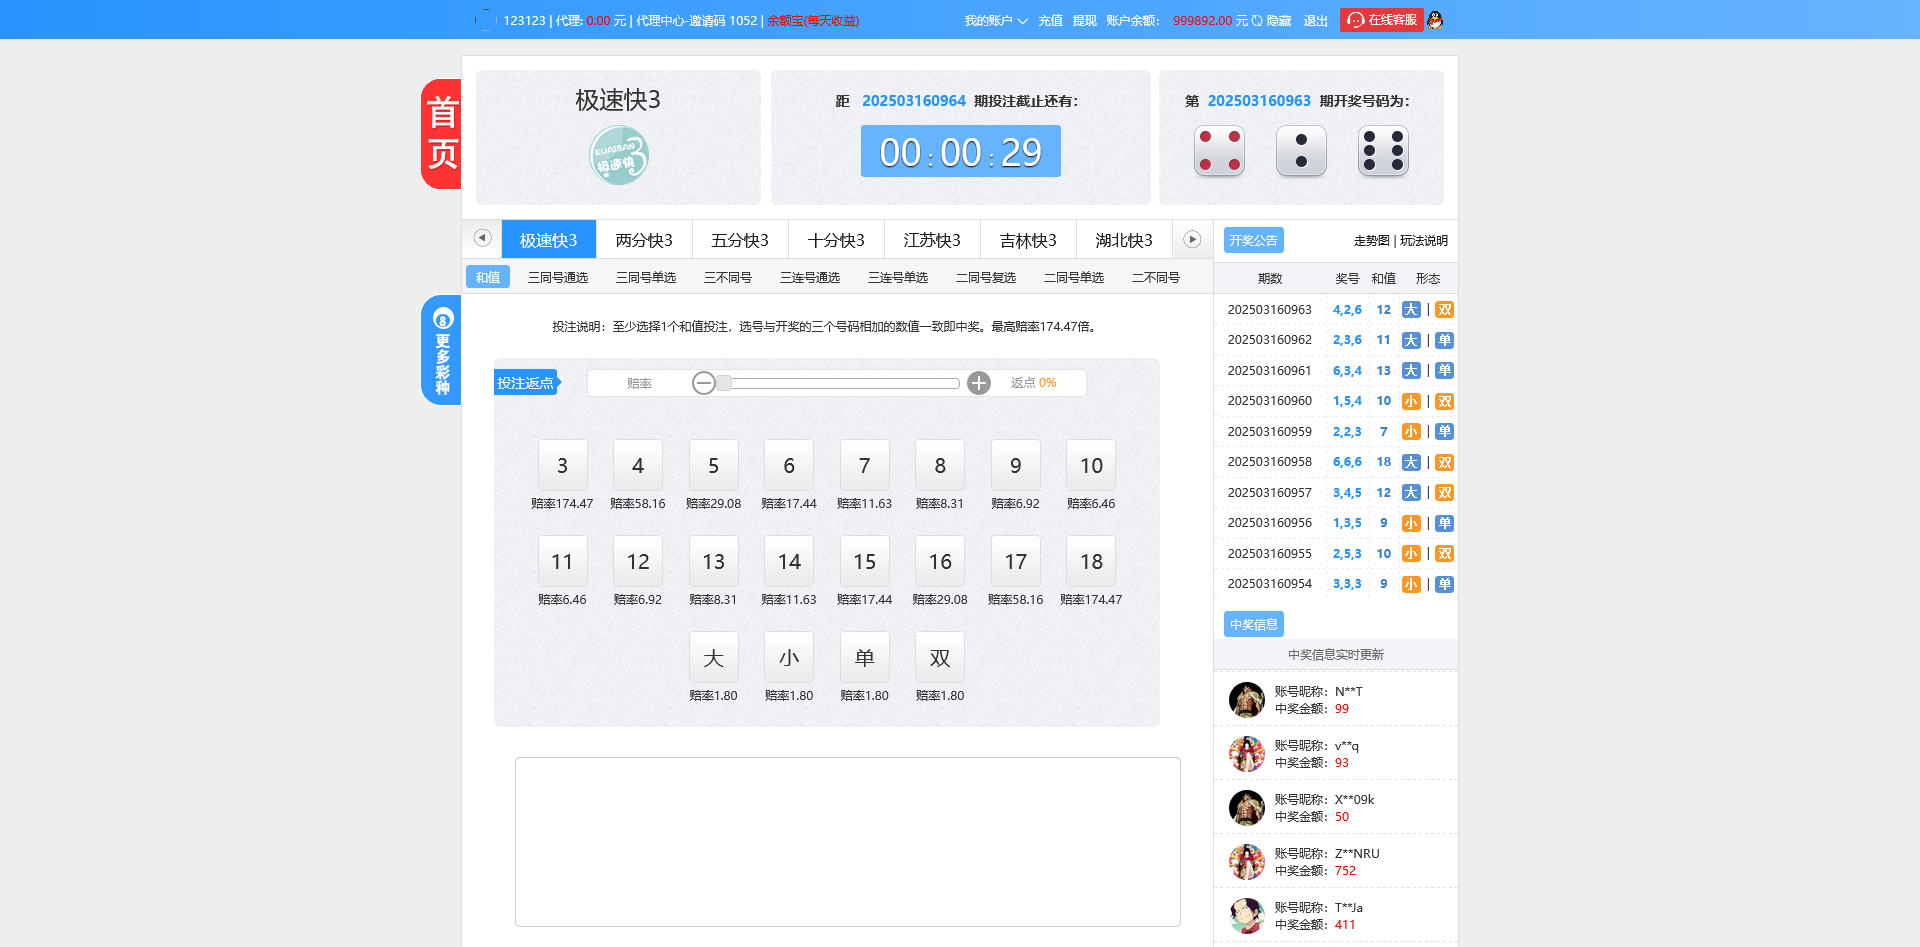This screenshot has height=947, width=1920.
Task: Click the refresh icon beside account balance
Action: [x=1257, y=21]
